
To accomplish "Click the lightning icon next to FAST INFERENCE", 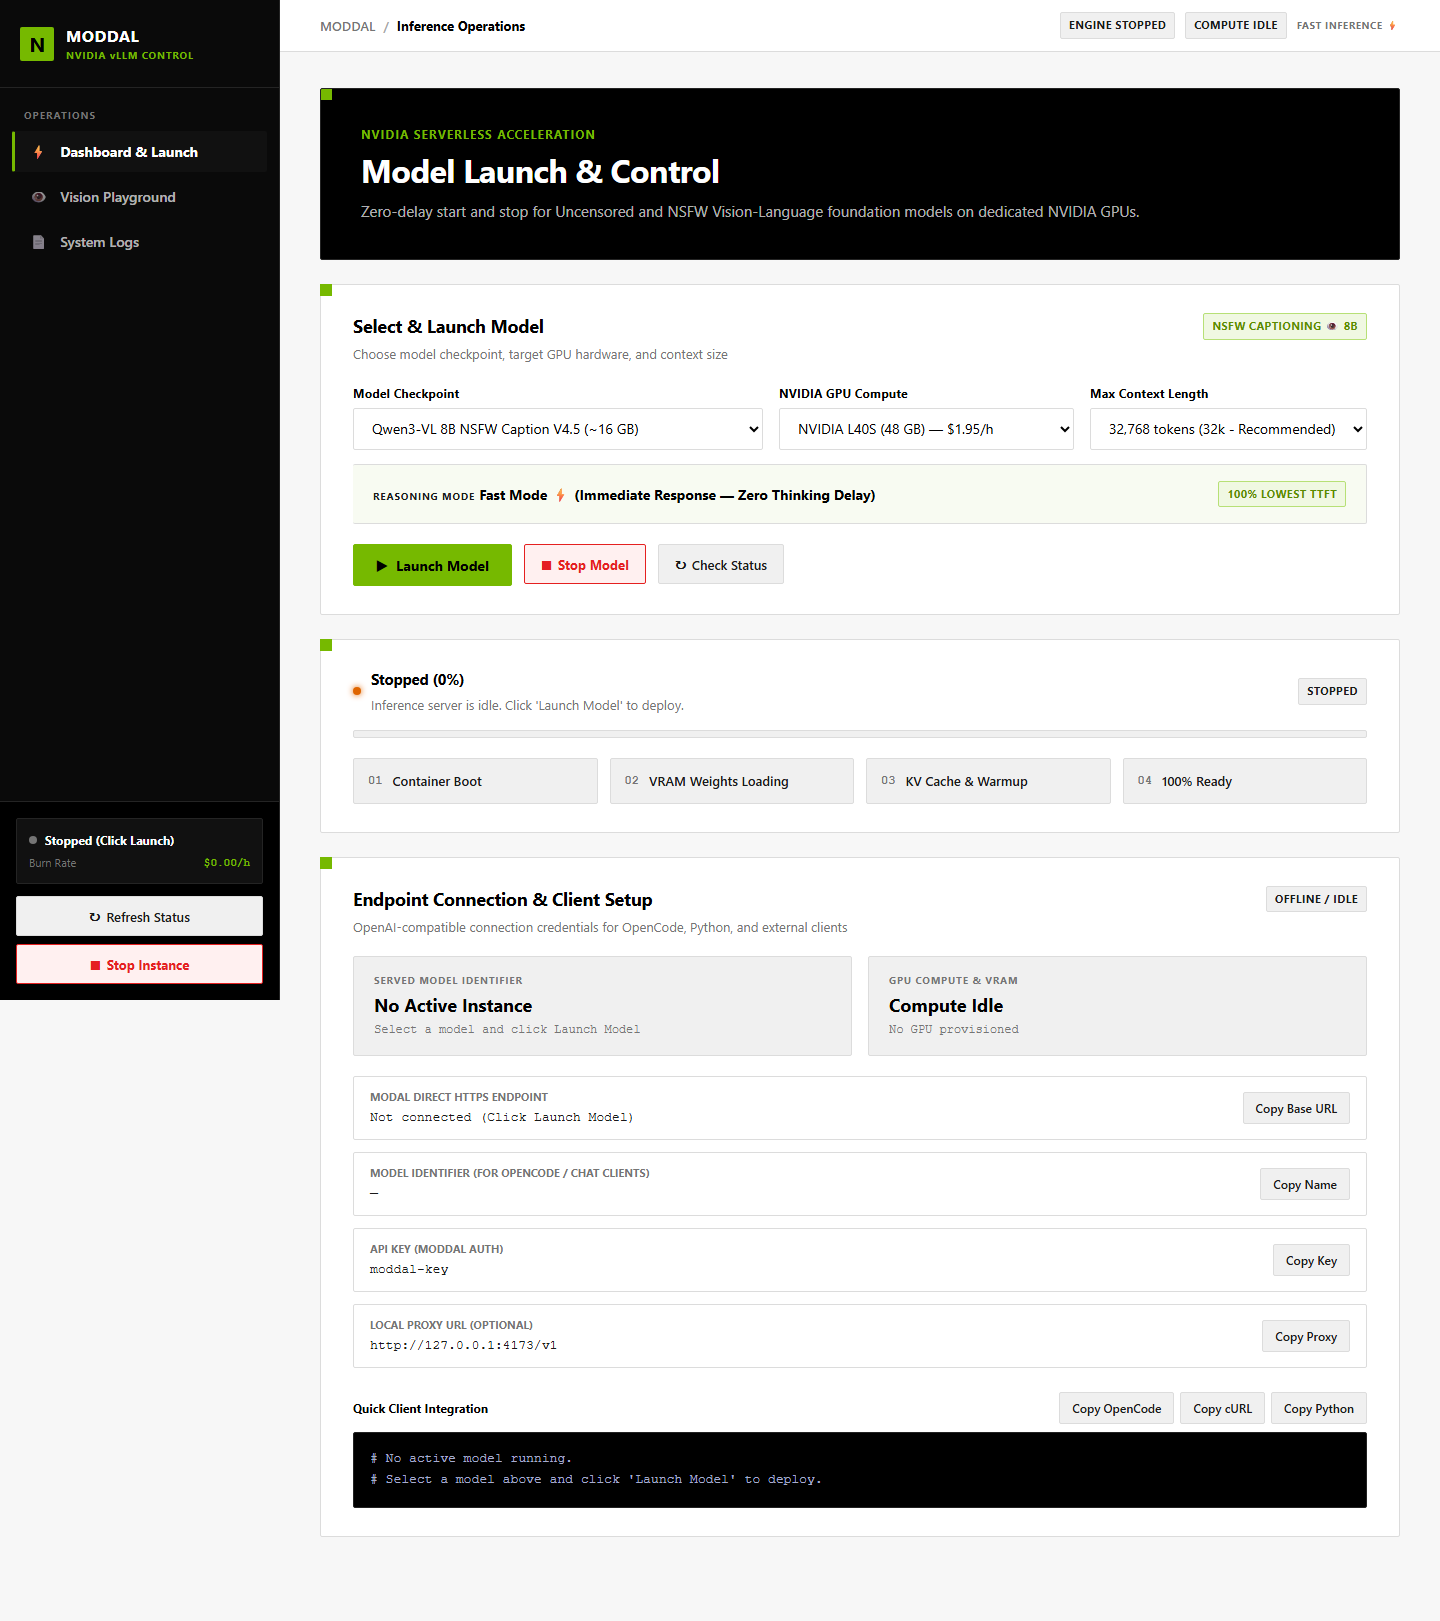I will (1392, 26).
